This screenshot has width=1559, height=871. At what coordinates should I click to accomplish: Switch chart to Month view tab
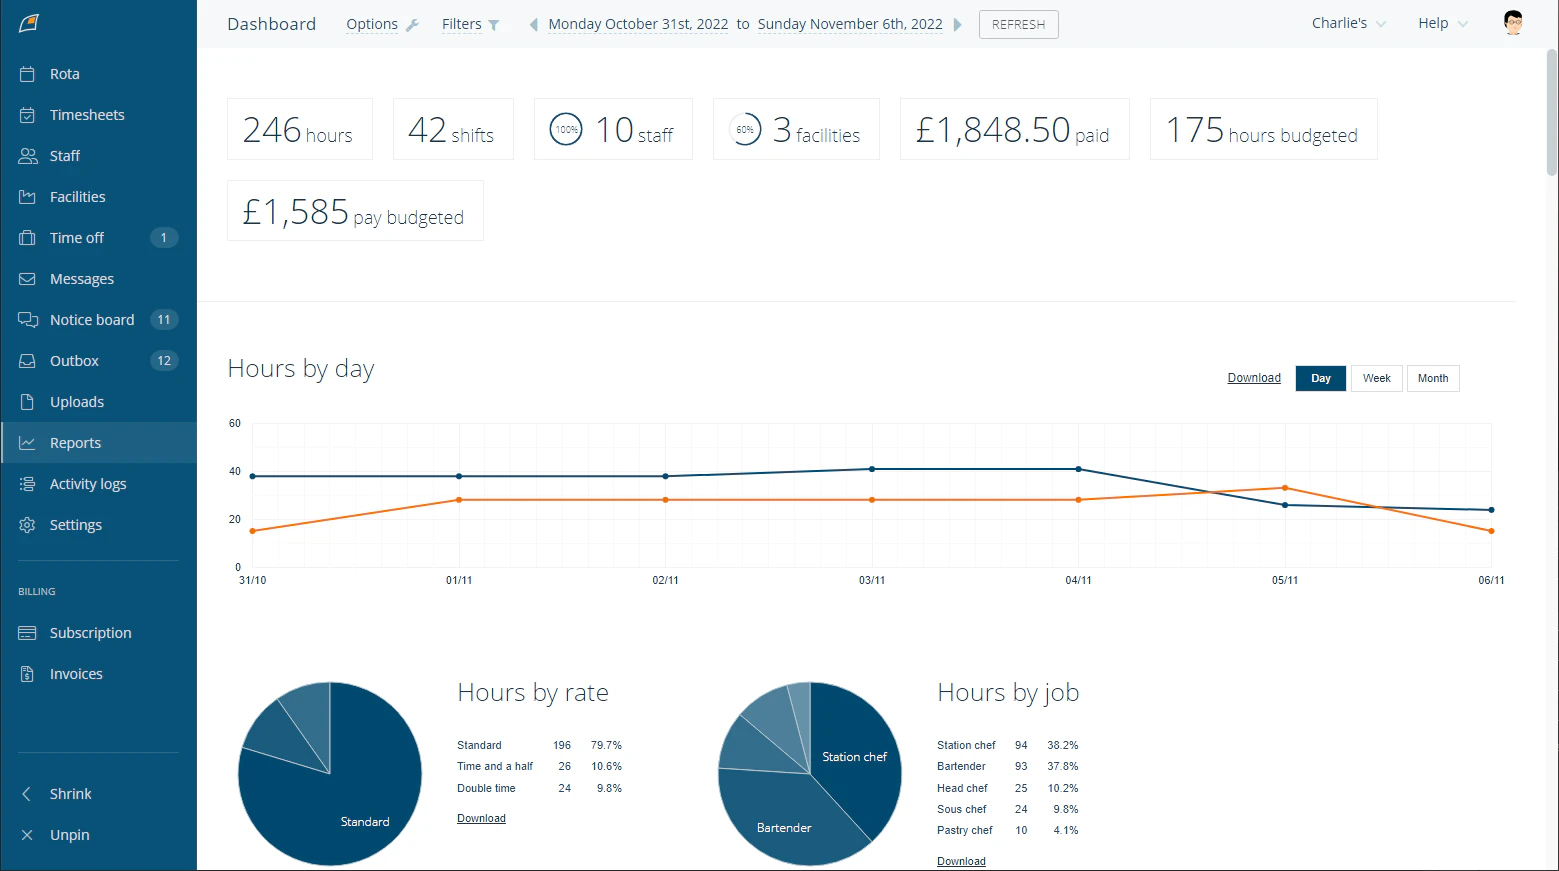(x=1433, y=378)
